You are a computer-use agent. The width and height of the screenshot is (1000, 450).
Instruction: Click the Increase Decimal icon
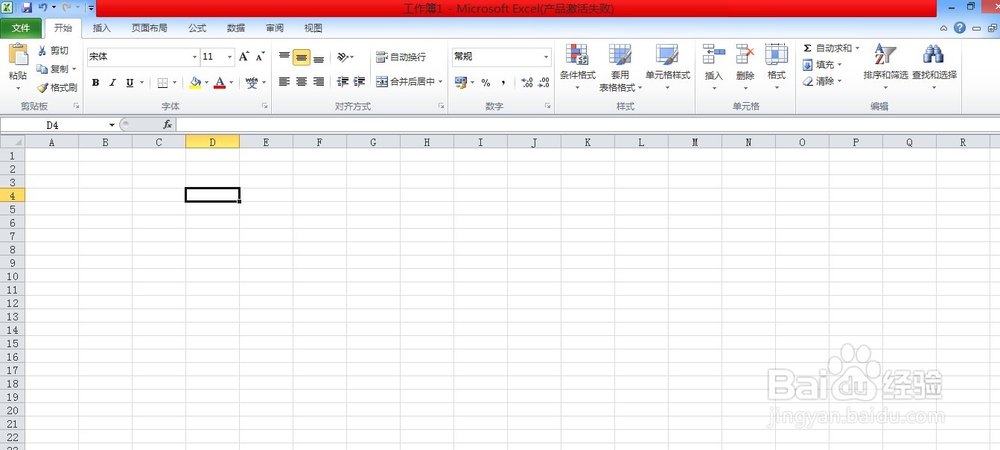527,82
